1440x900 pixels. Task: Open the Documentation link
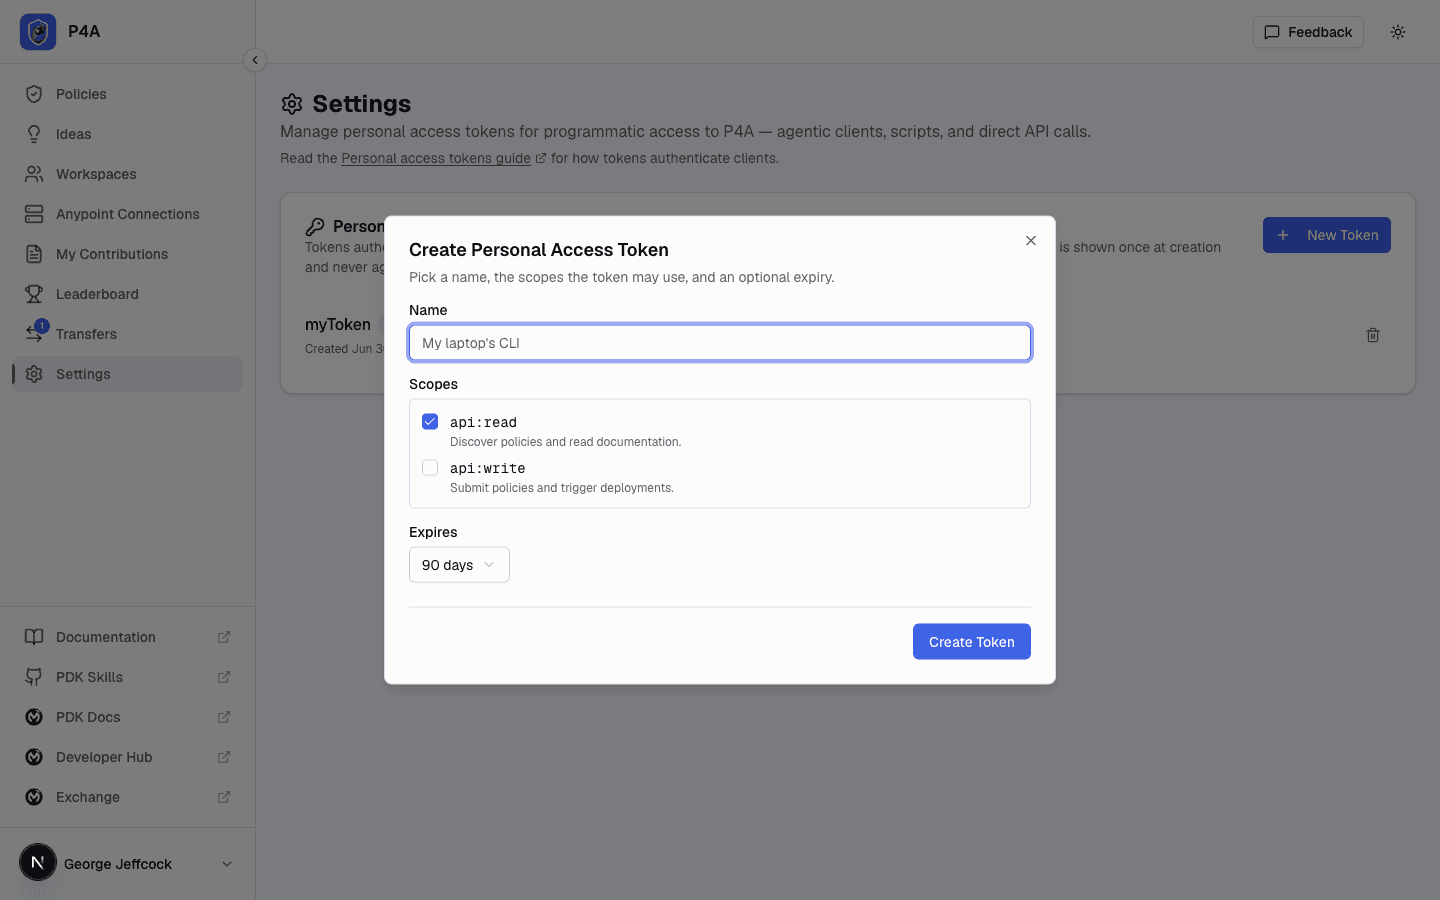pyautogui.click(x=128, y=637)
